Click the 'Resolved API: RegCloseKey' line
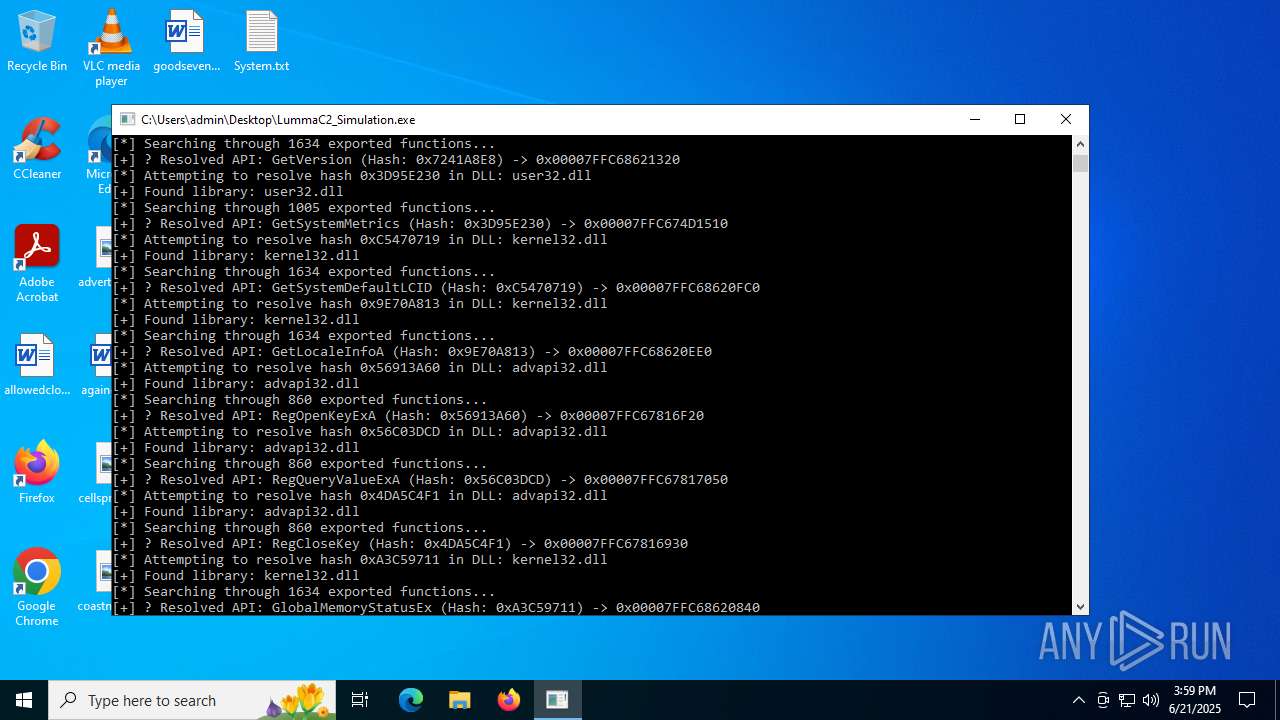1280x720 pixels. pos(400,543)
